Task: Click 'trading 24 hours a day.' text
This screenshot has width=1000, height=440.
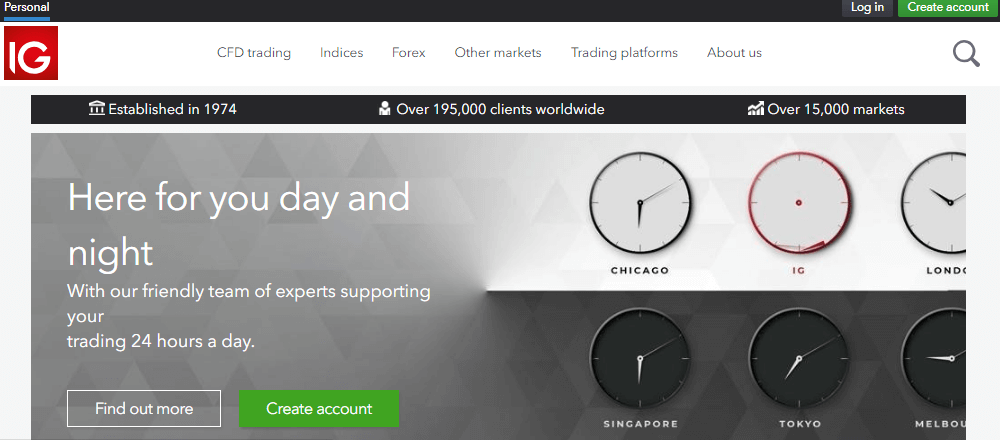Action: point(161,341)
